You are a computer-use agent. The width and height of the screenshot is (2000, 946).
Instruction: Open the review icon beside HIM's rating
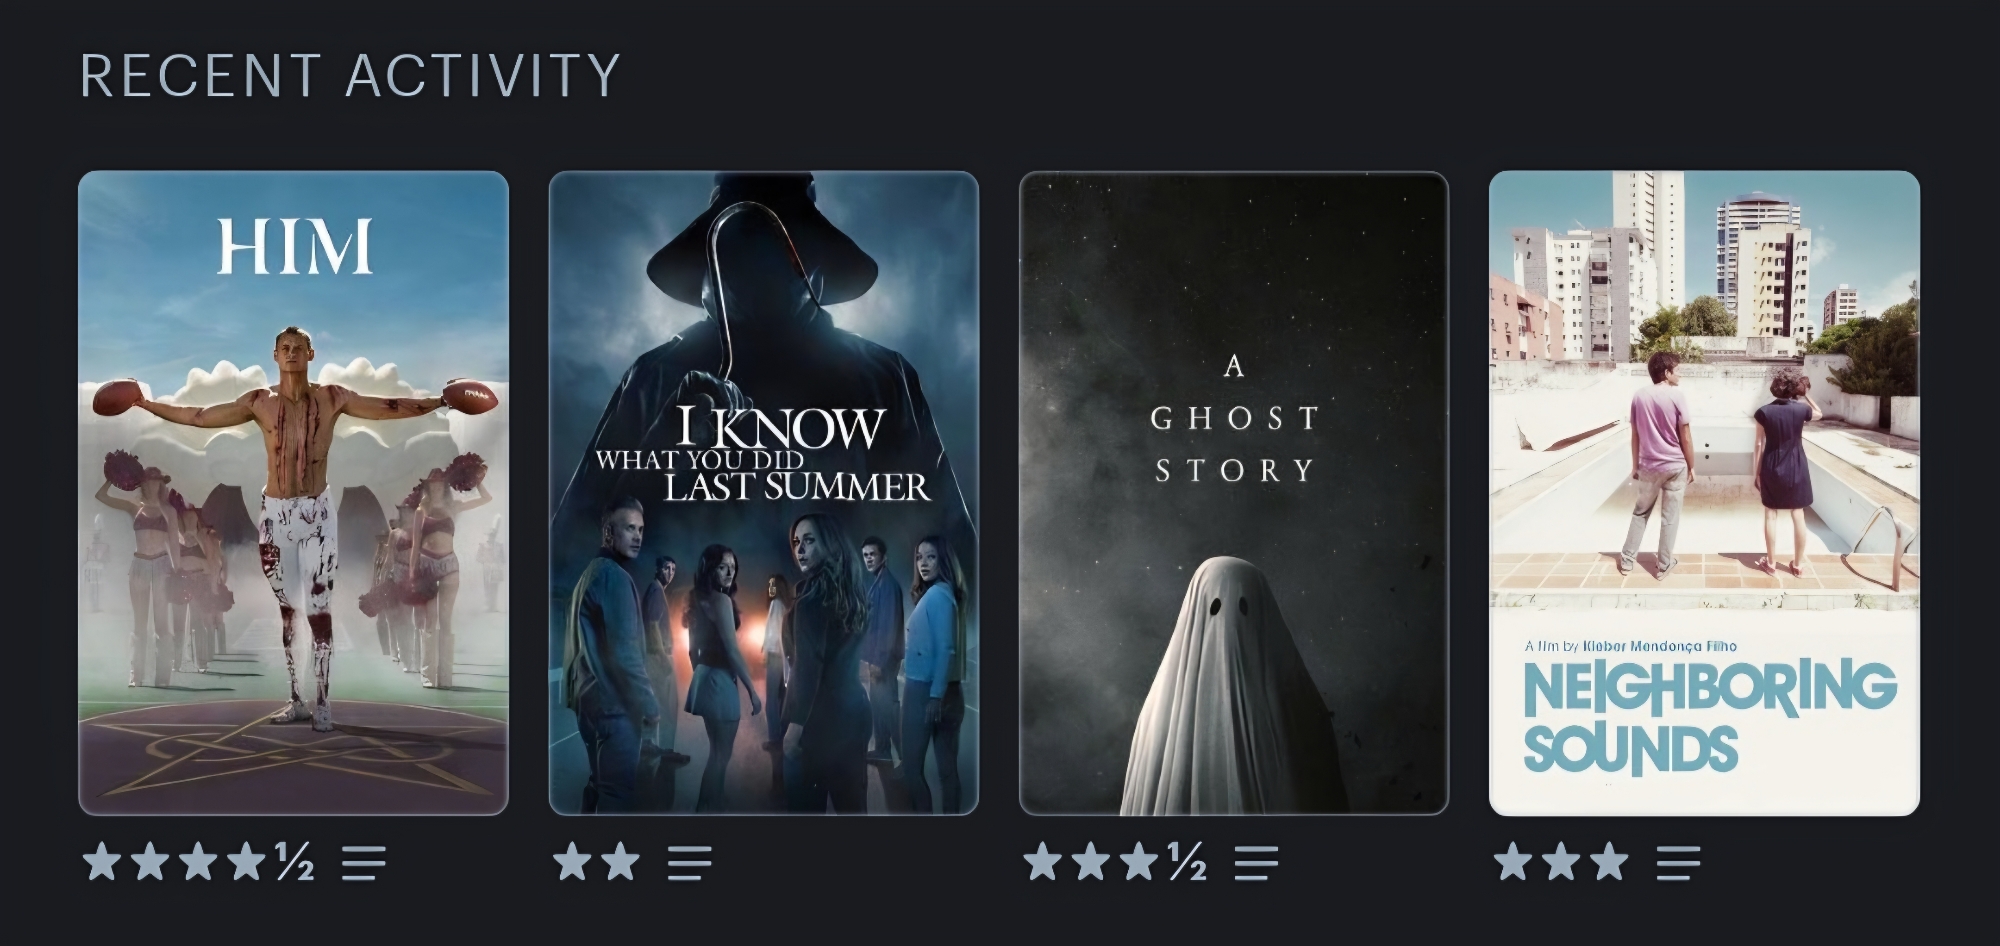tap(363, 862)
